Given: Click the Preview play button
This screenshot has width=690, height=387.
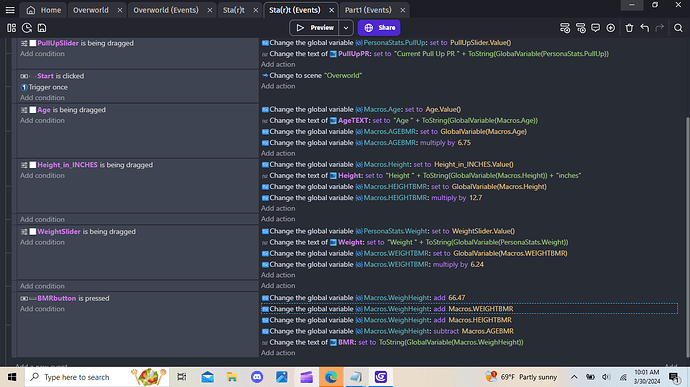Looking at the screenshot, I should 314,28.
